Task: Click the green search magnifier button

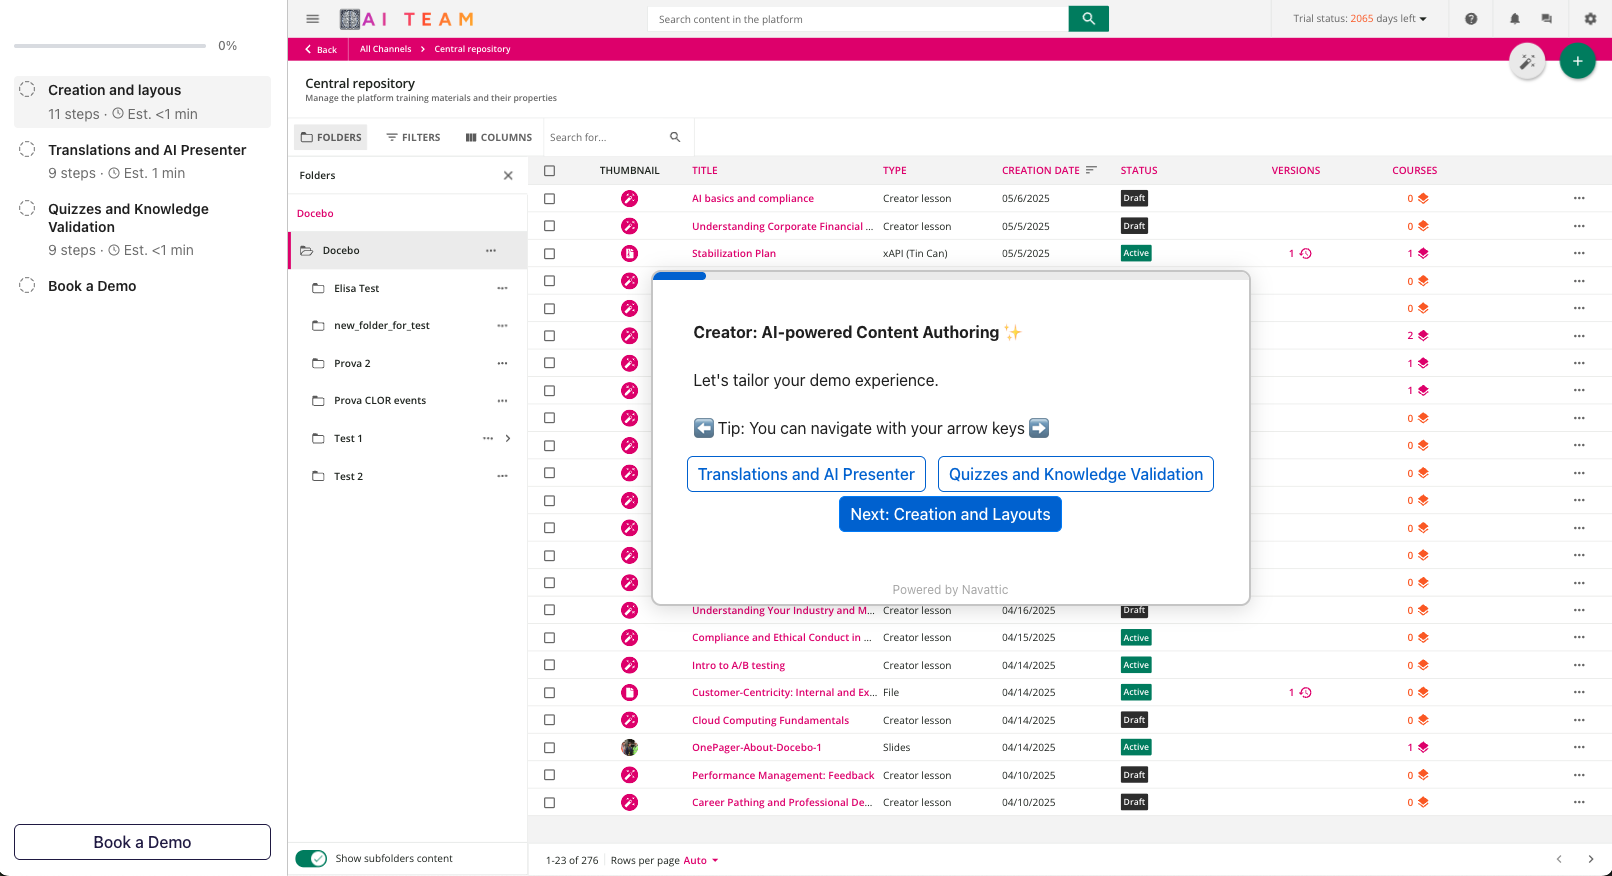Action: click(x=1088, y=19)
